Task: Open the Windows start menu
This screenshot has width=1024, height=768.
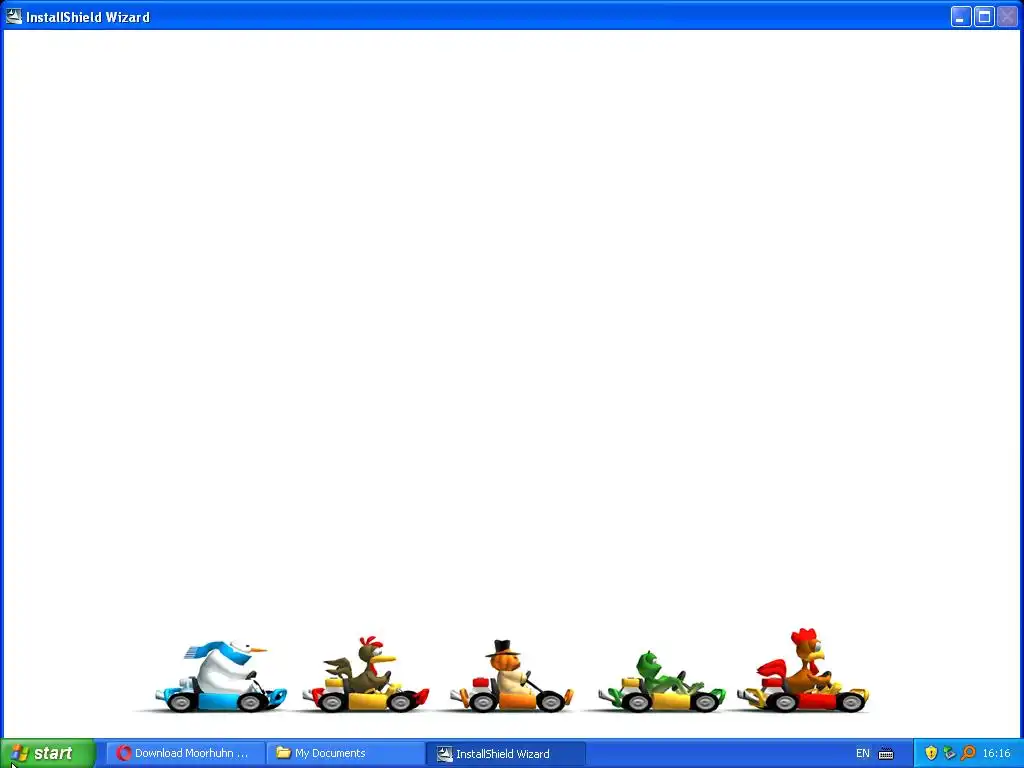Action: (47, 753)
